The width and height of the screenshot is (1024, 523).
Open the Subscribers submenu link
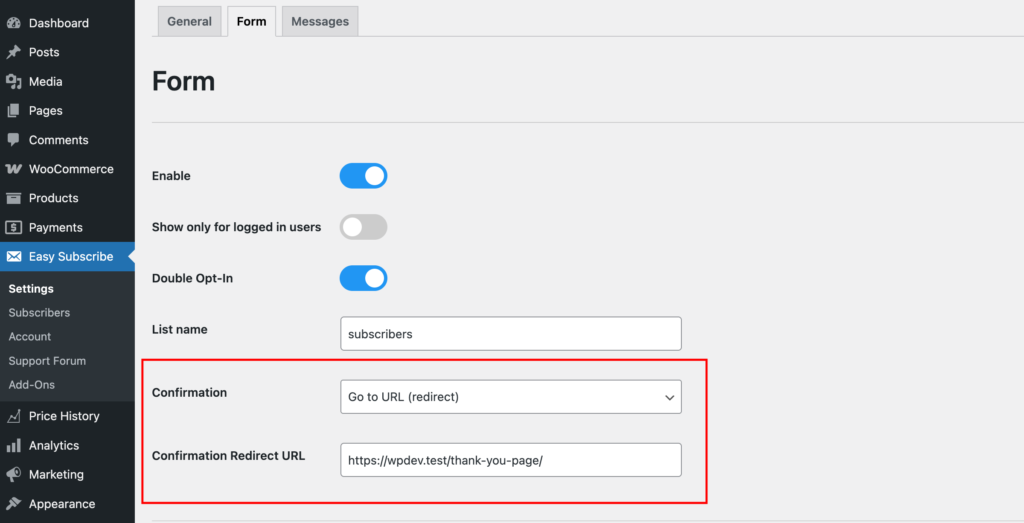(39, 313)
